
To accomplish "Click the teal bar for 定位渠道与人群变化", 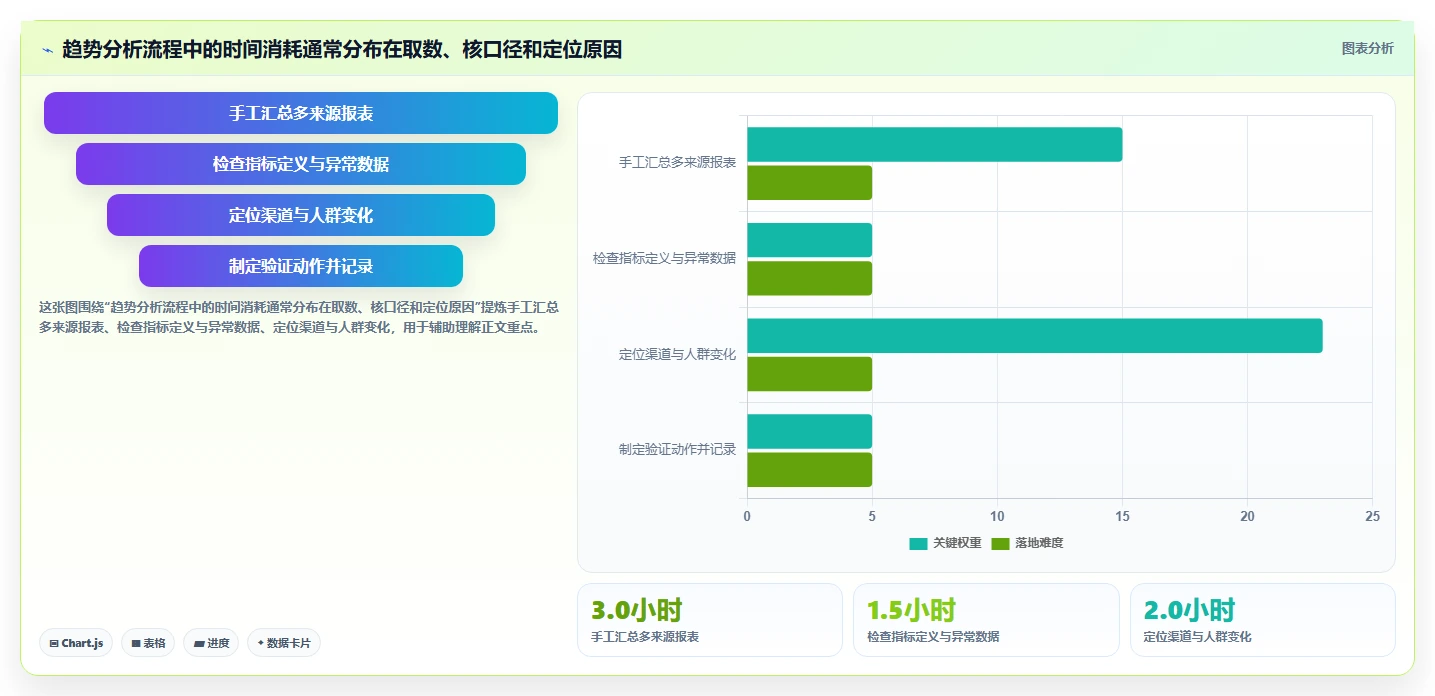I will tap(1034, 335).
